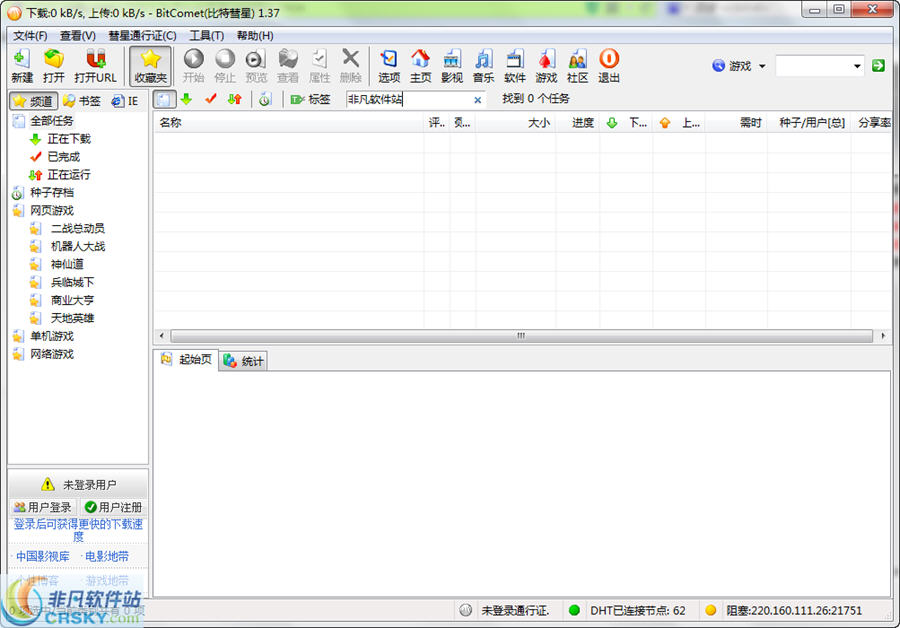Image resolution: width=900 pixels, height=628 pixels.
Task: Go to 主页 (Home) icon
Action: click(420, 66)
